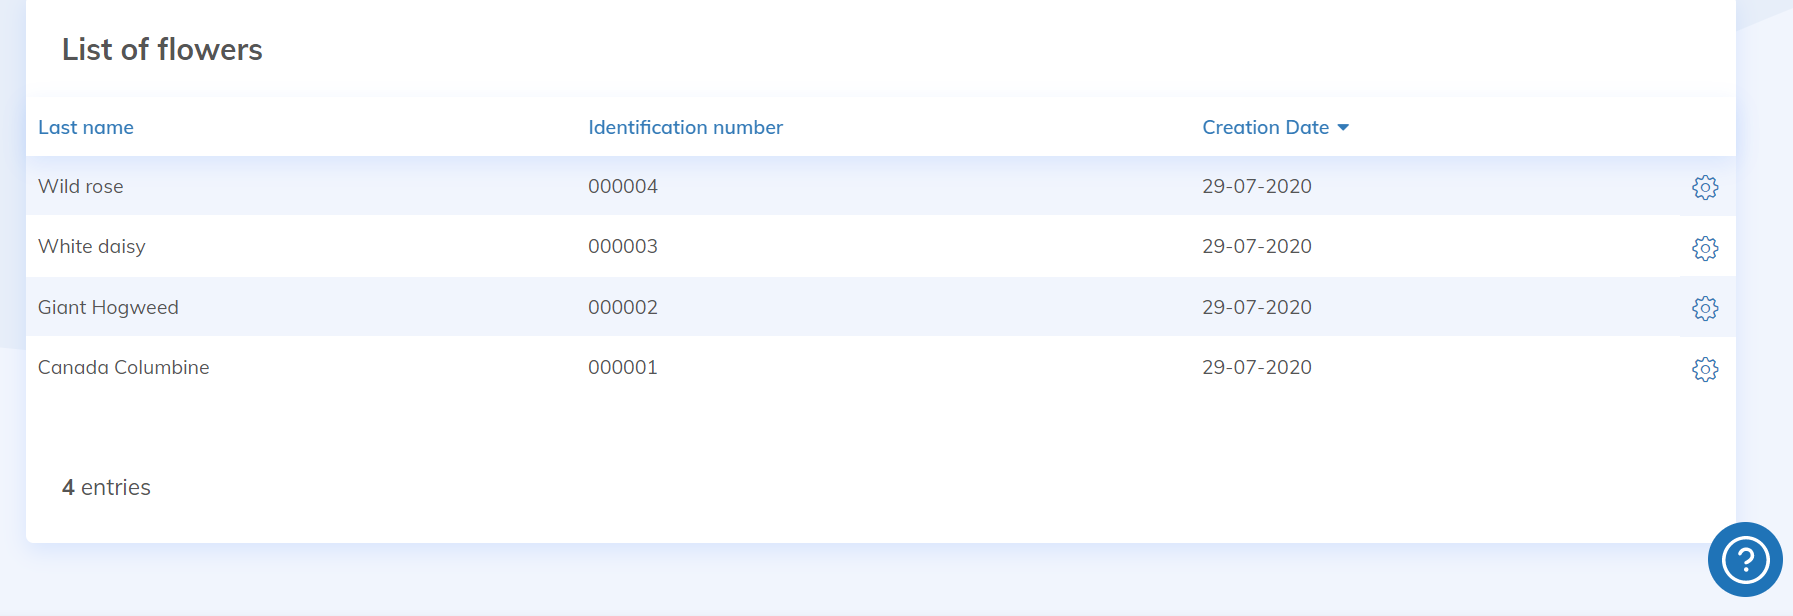Click the creation date of Wild rose
Viewport: 1793px width, 616px height.
(x=1257, y=186)
